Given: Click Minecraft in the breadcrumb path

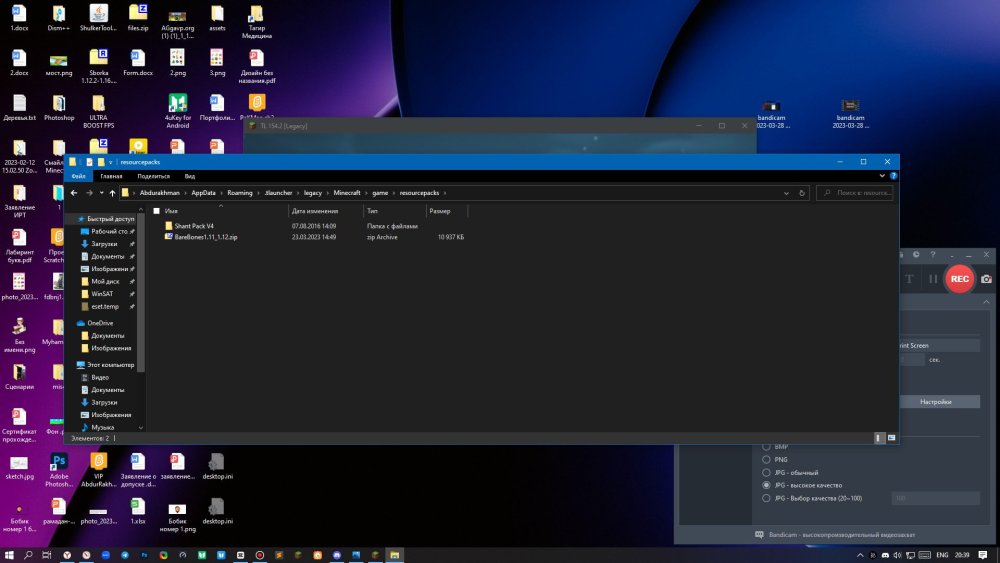Looking at the screenshot, I should click(x=347, y=193).
